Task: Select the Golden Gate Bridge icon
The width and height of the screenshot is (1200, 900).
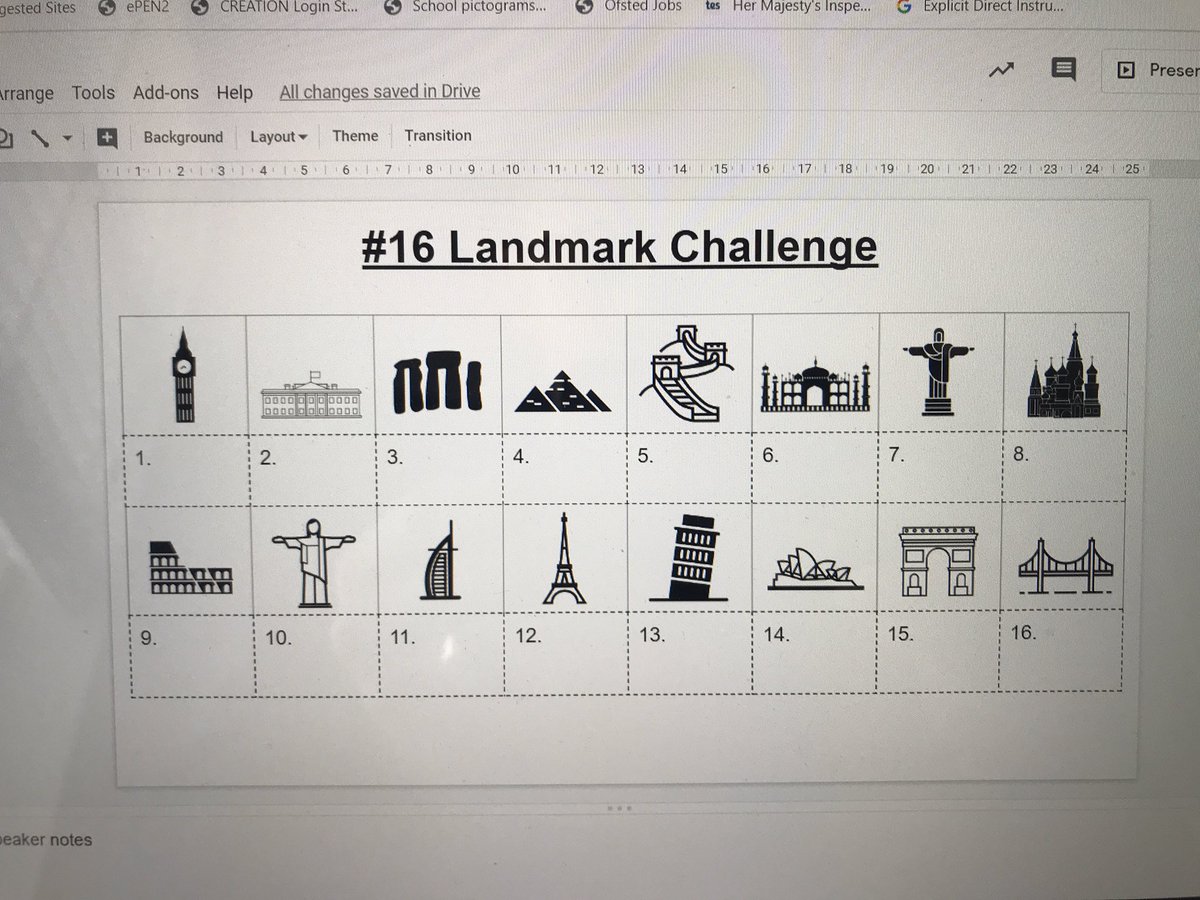Action: pyautogui.click(x=1065, y=567)
